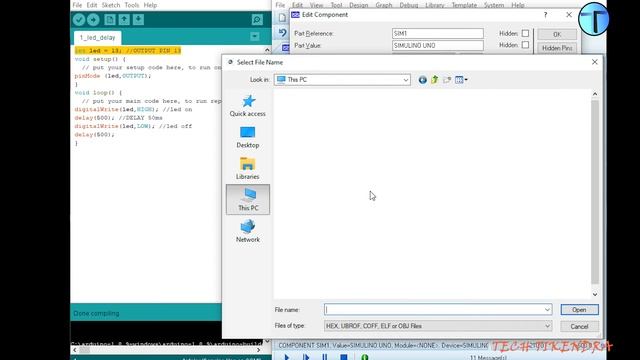
Task: Open the Arduino Serial Monitor
Action: pos(257,20)
